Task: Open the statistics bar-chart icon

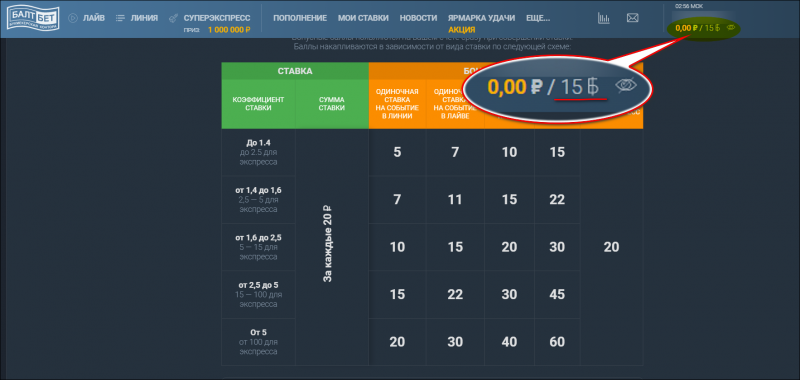Action: tap(604, 18)
